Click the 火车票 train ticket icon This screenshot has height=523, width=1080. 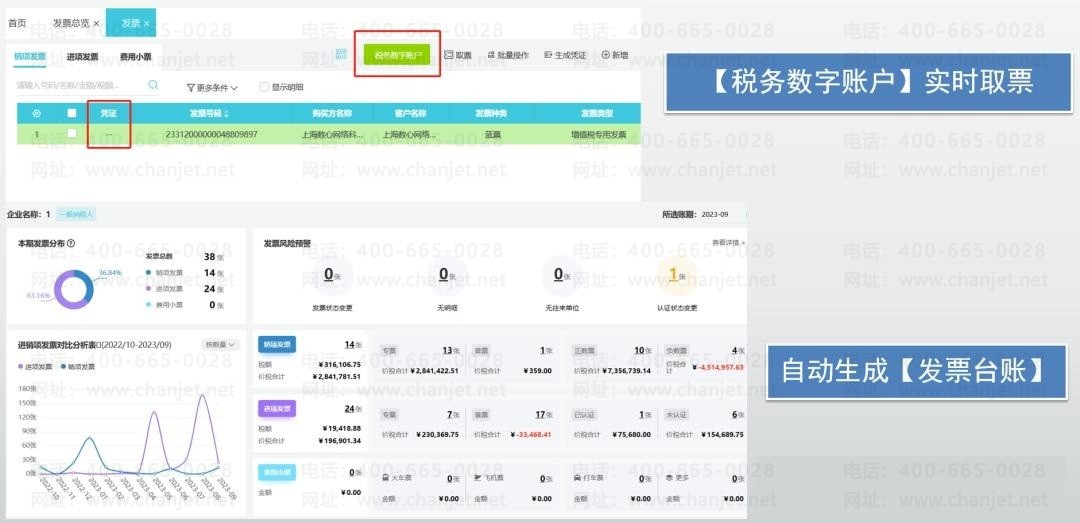click(386, 478)
